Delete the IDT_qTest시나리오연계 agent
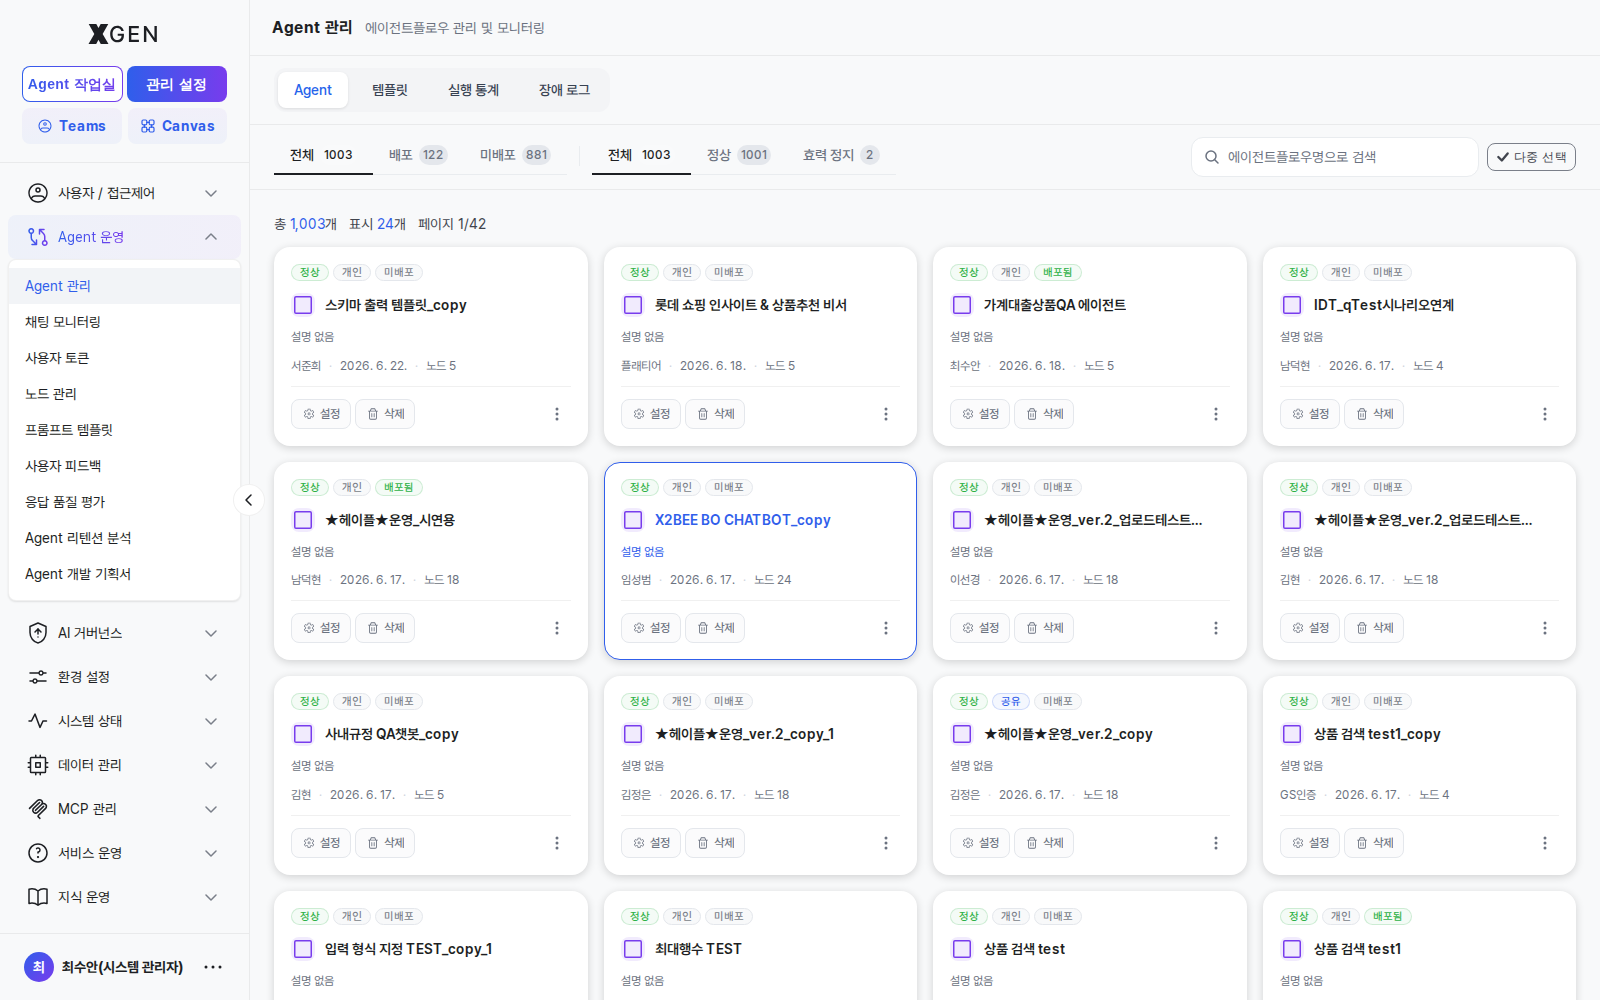The width and height of the screenshot is (1600, 1000). (x=1374, y=414)
